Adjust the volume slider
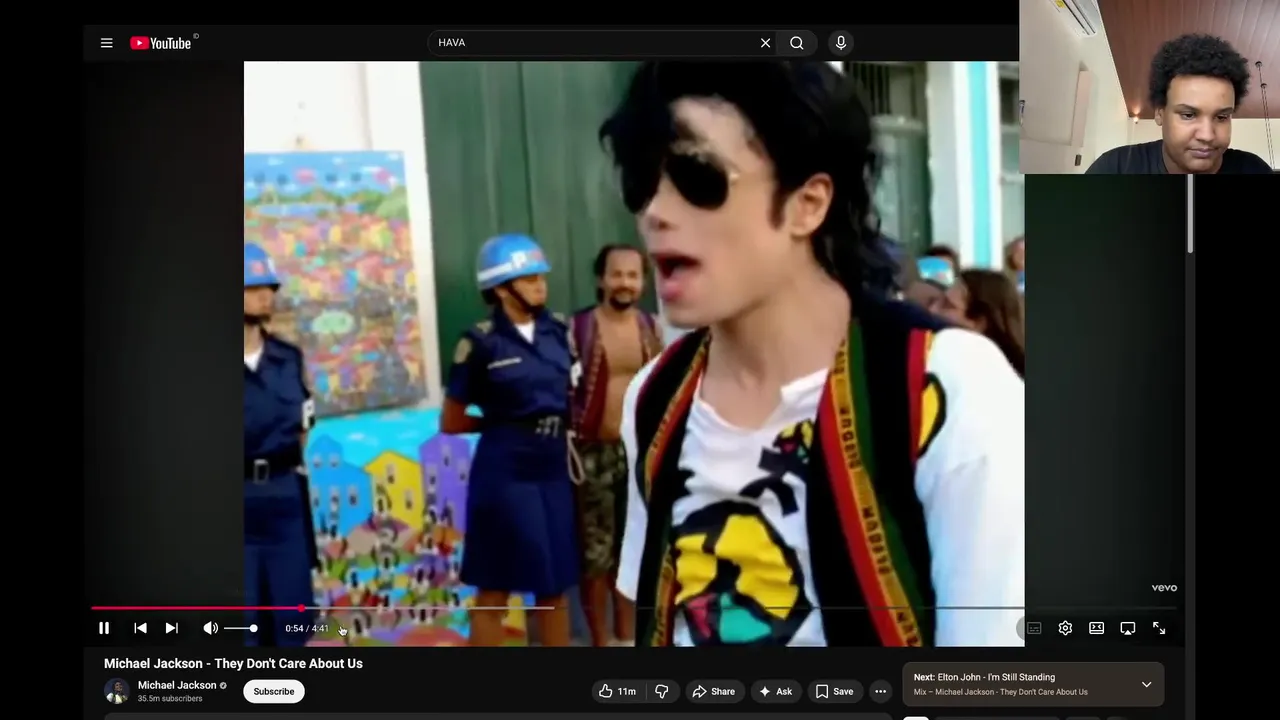The image size is (1280, 720). coord(241,628)
